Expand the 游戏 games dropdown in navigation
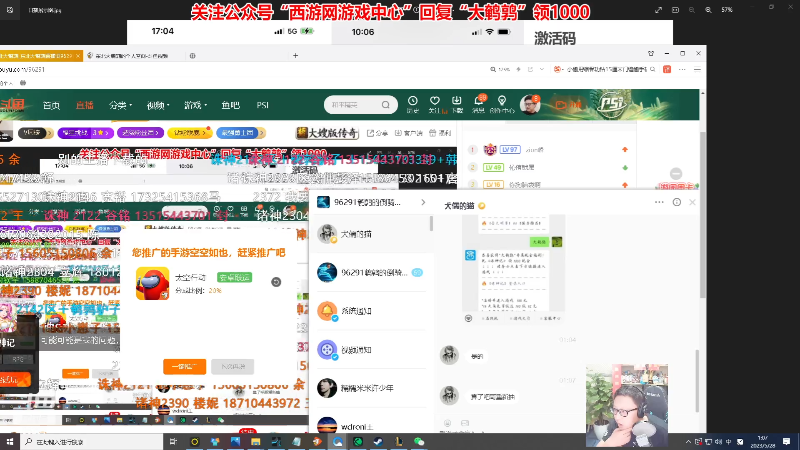The image size is (800, 450). pyautogui.click(x=195, y=105)
